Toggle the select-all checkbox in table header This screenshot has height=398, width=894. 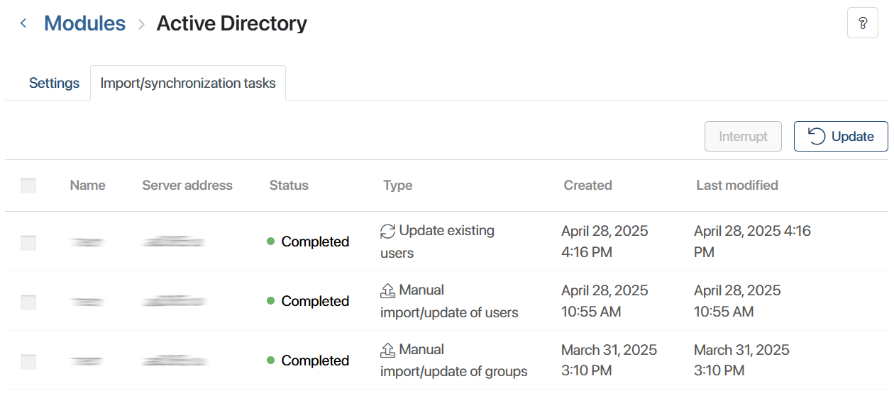pos(29,185)
